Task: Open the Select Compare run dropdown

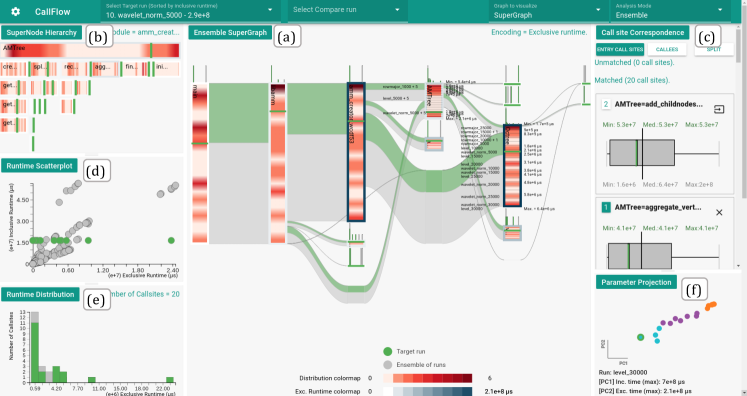Action: coord(347,10)
